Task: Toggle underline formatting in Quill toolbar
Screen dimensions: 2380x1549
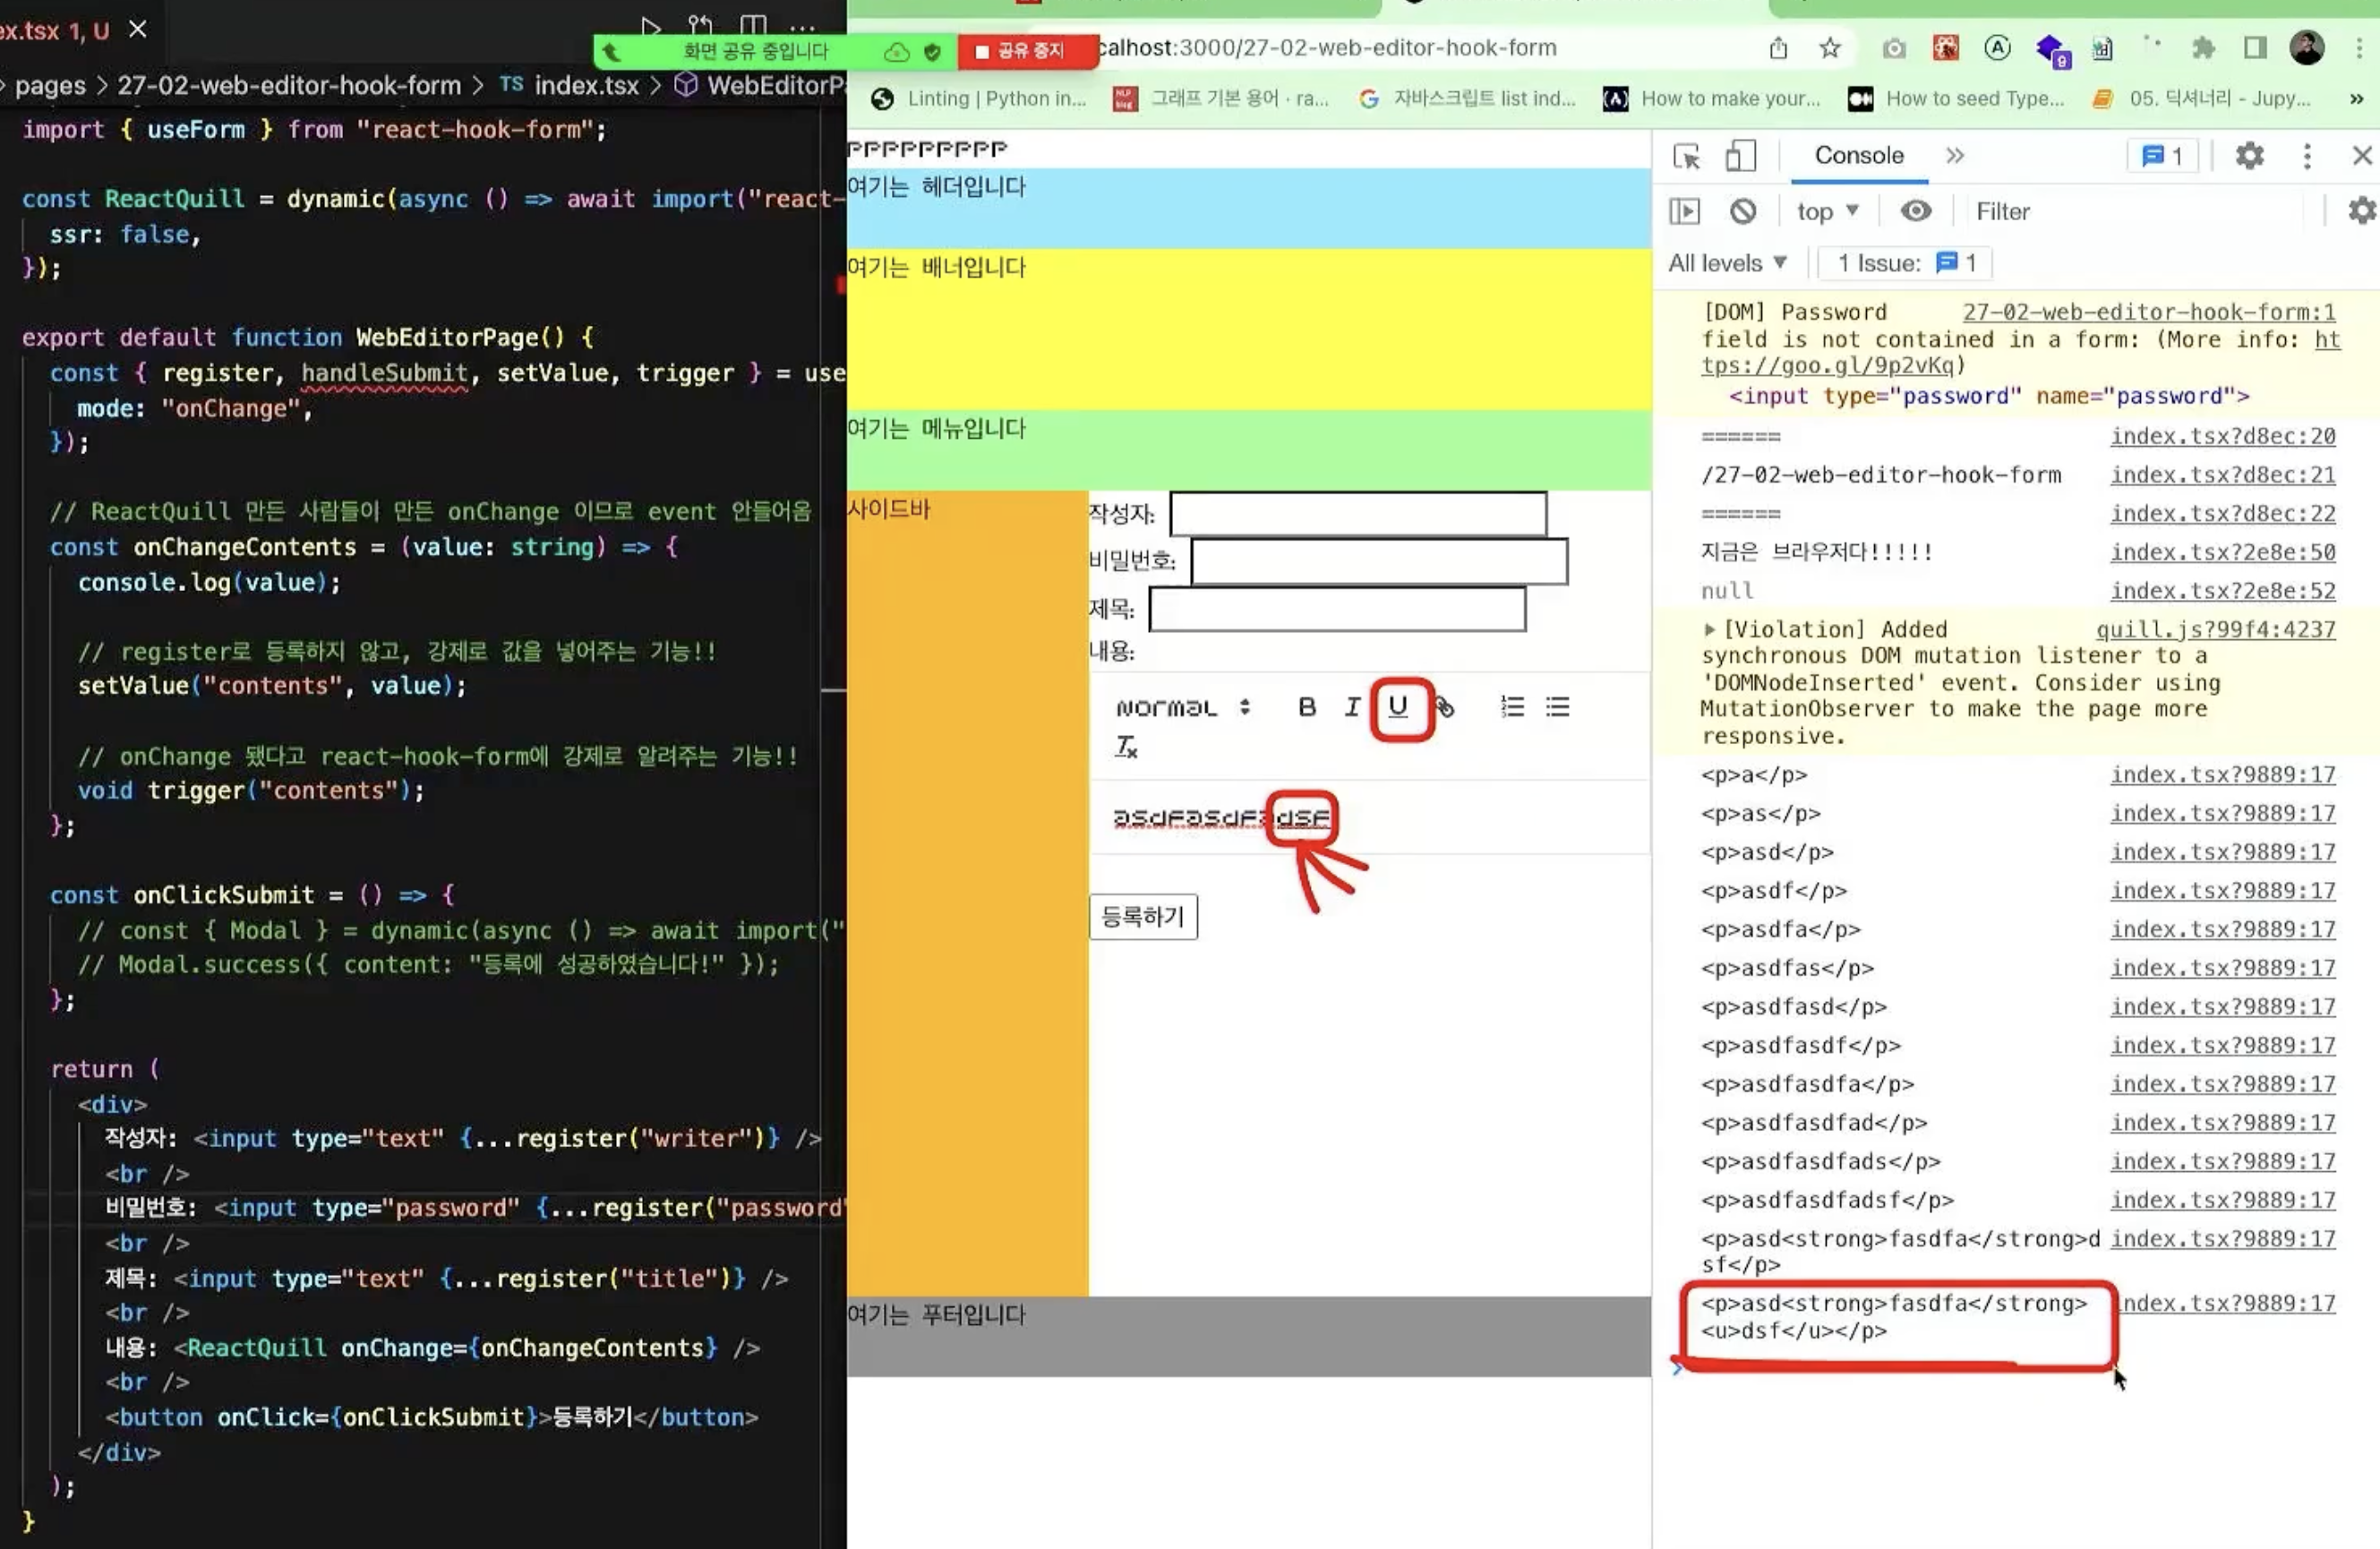Action: (x=1398, y=707)
